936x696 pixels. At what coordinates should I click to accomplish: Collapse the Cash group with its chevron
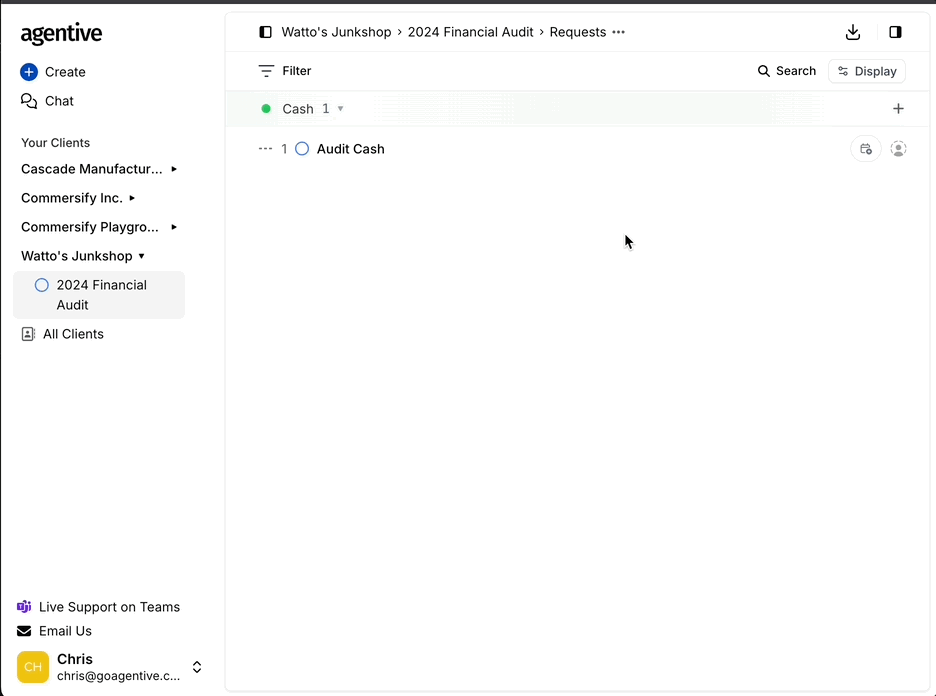point(340,108)
